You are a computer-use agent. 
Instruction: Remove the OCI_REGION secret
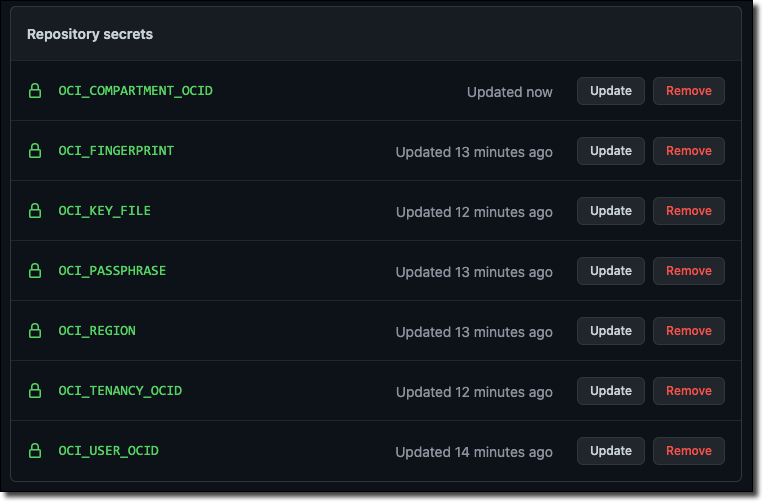pyautogui.click(x=688, y=331)
